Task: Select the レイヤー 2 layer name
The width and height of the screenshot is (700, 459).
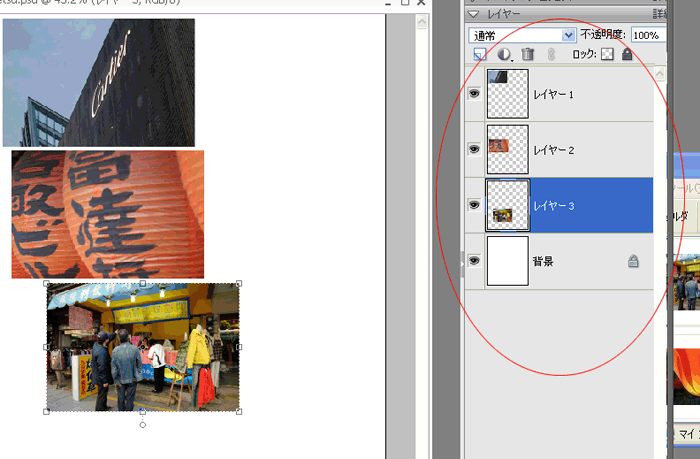Action: [553, 149]
